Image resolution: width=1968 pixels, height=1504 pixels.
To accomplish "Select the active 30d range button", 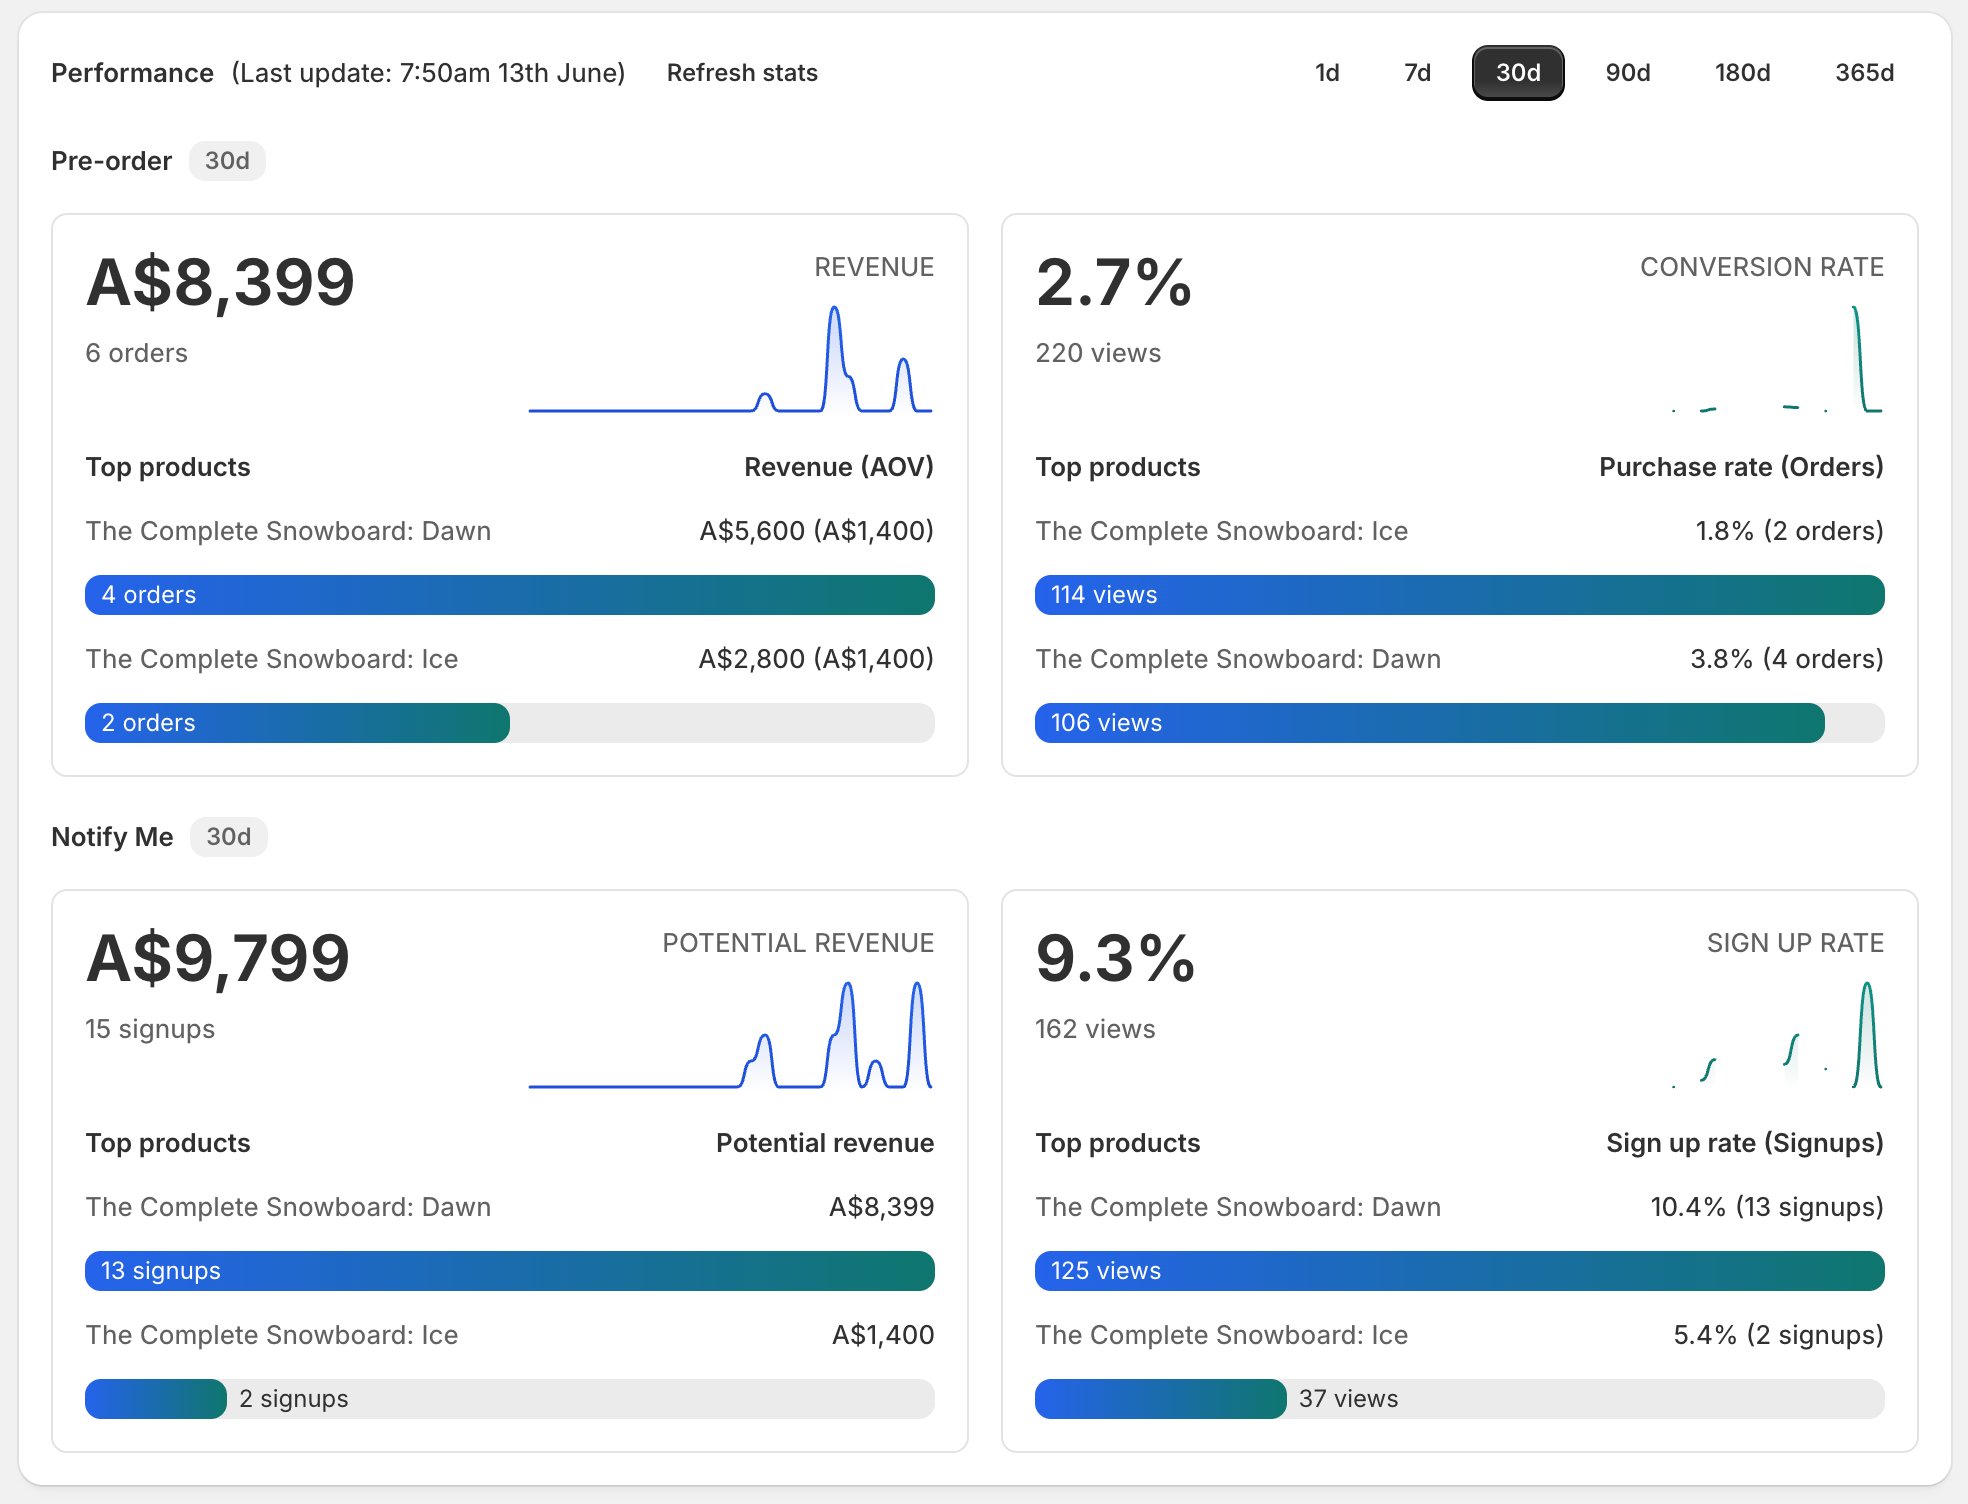I will tap(1518, 73).
